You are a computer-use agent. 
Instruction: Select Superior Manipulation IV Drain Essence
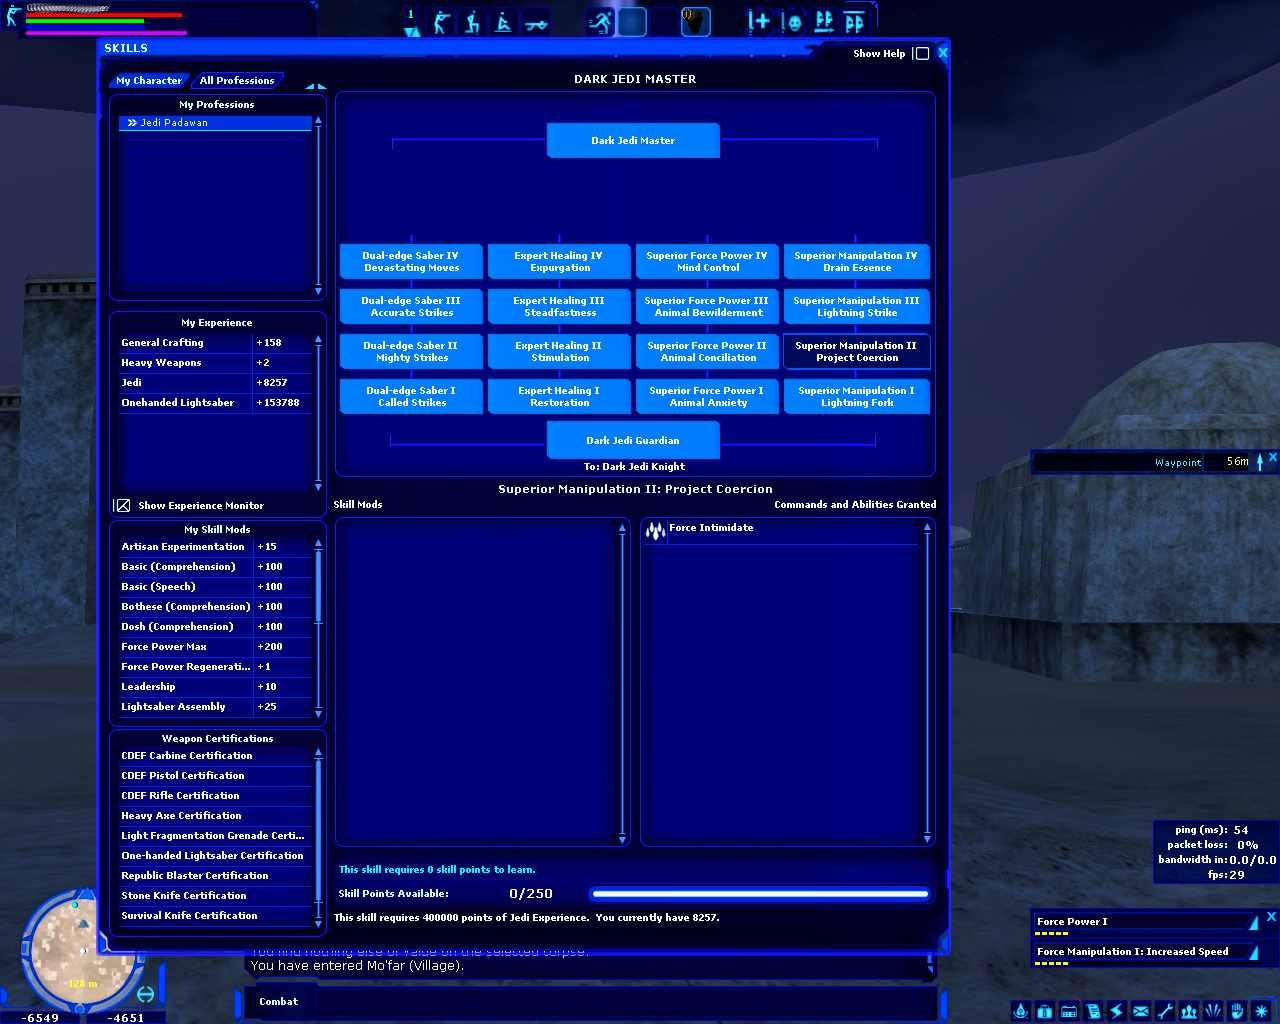[856, 262]
